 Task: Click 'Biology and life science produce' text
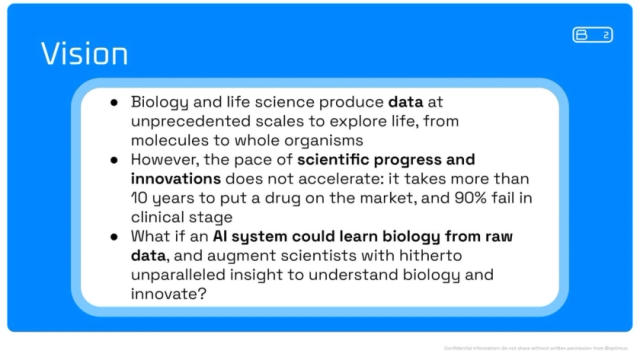(258, 102)
